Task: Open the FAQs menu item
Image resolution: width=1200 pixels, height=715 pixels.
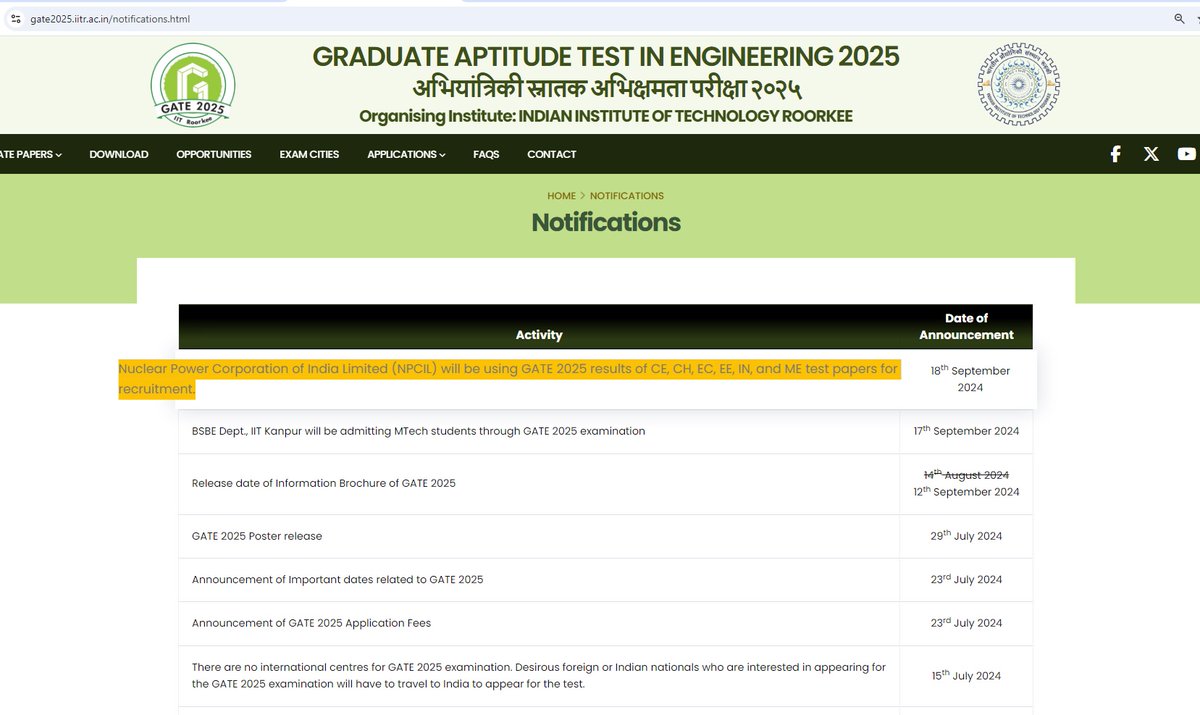Action: [486, 154]
